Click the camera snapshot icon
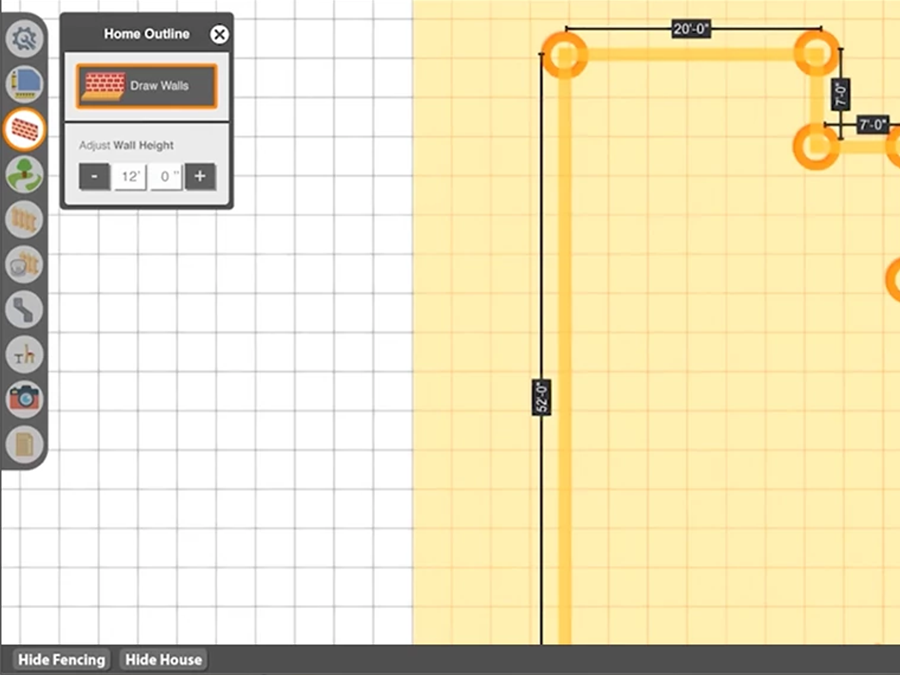This screenshot has width=900, height=675. coord(24,398)
